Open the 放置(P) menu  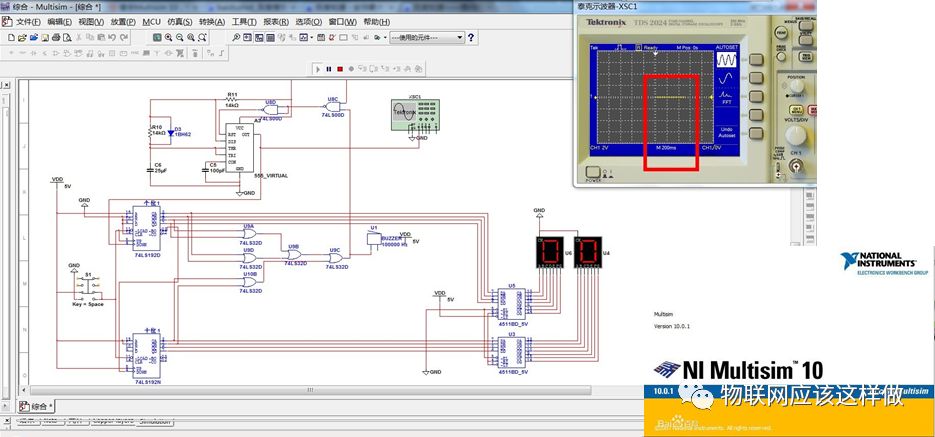(123, 22)
